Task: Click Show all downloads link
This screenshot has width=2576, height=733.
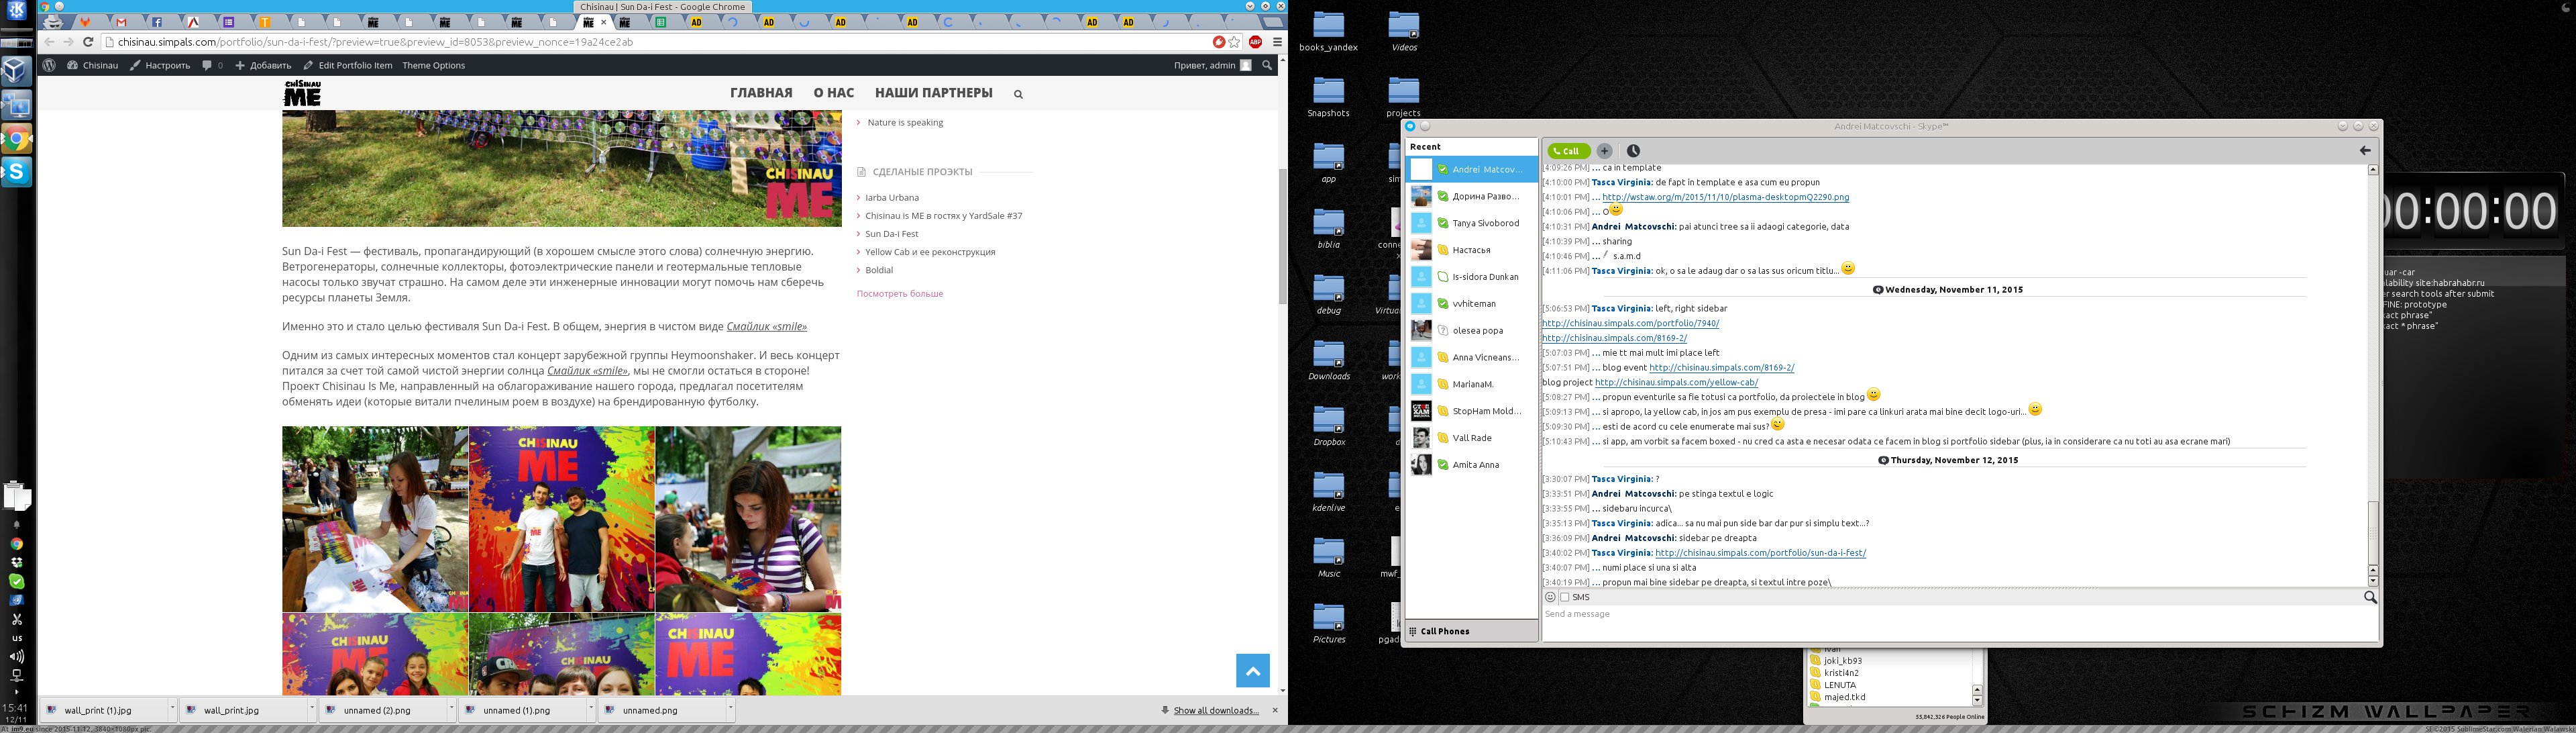Action: pyautogui.click(x=1215, y=710)
